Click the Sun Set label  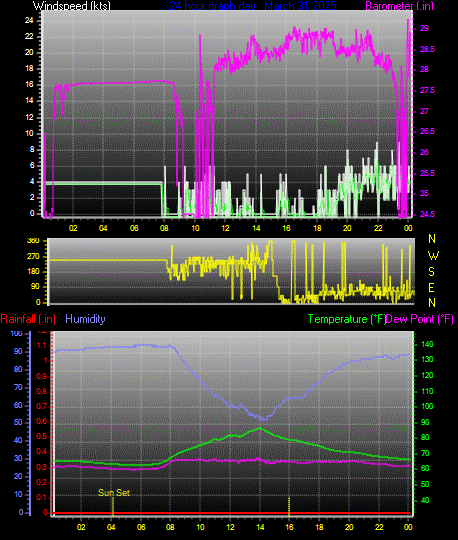[114, 493]
